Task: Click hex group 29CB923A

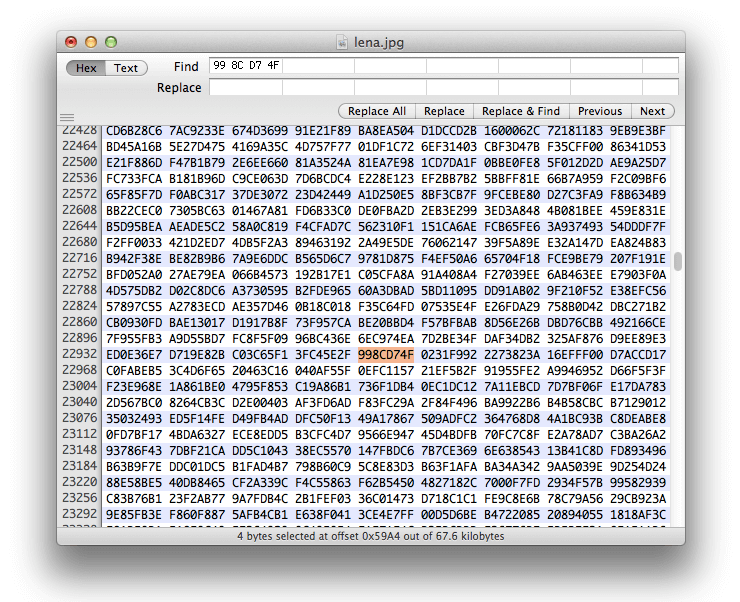Action: coord(638,499)
